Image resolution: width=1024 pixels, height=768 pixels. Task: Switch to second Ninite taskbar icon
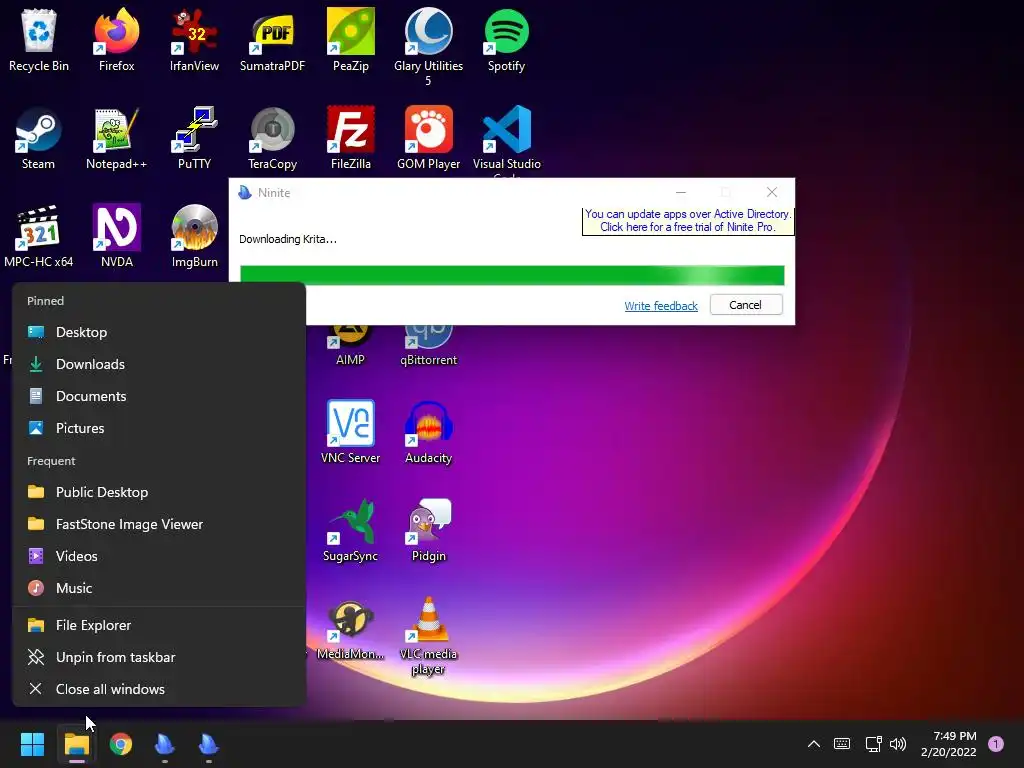coord(209,744)
